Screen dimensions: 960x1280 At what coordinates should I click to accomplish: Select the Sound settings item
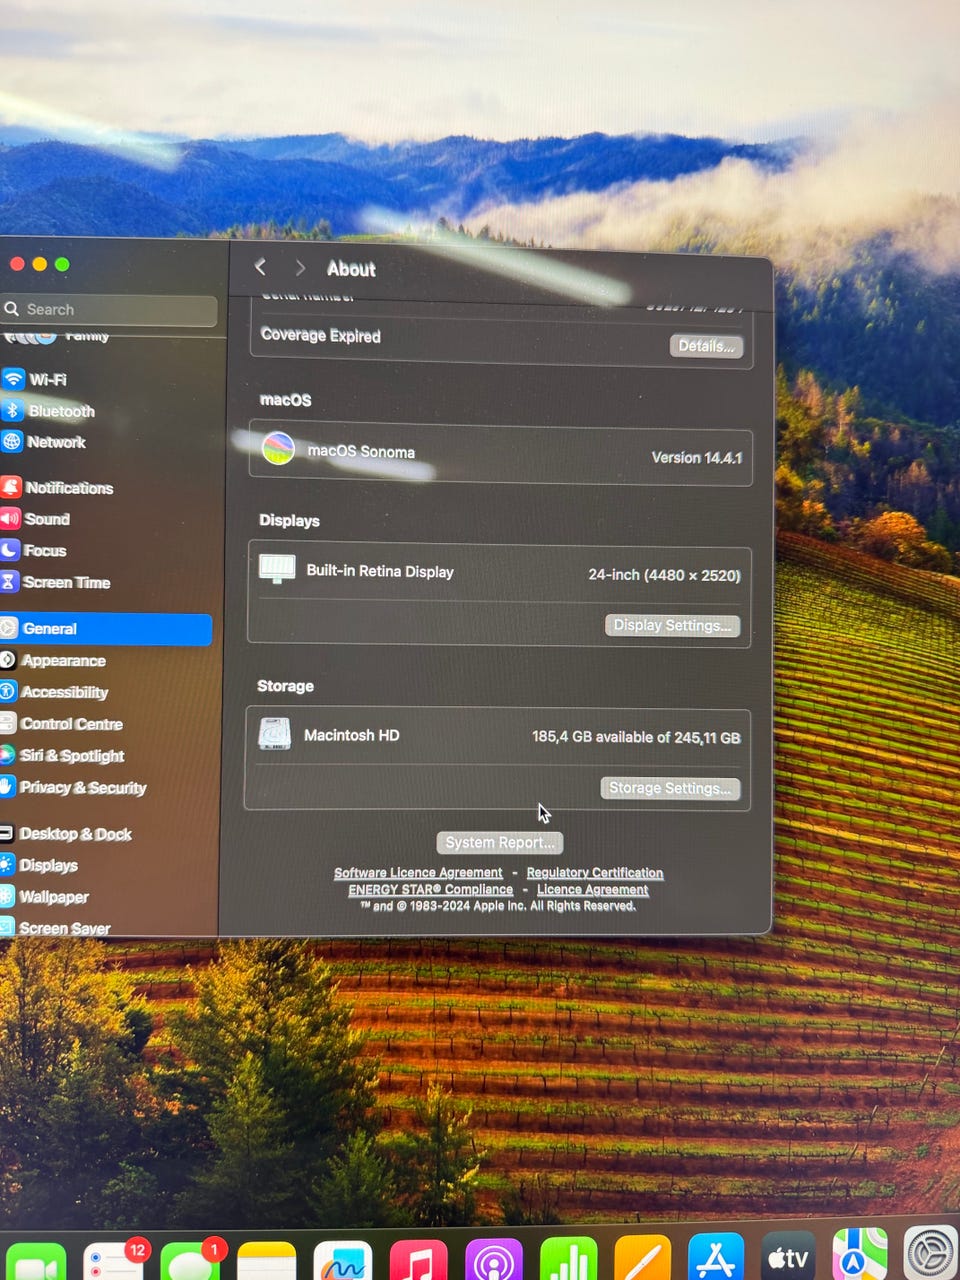tap(36, 519)
